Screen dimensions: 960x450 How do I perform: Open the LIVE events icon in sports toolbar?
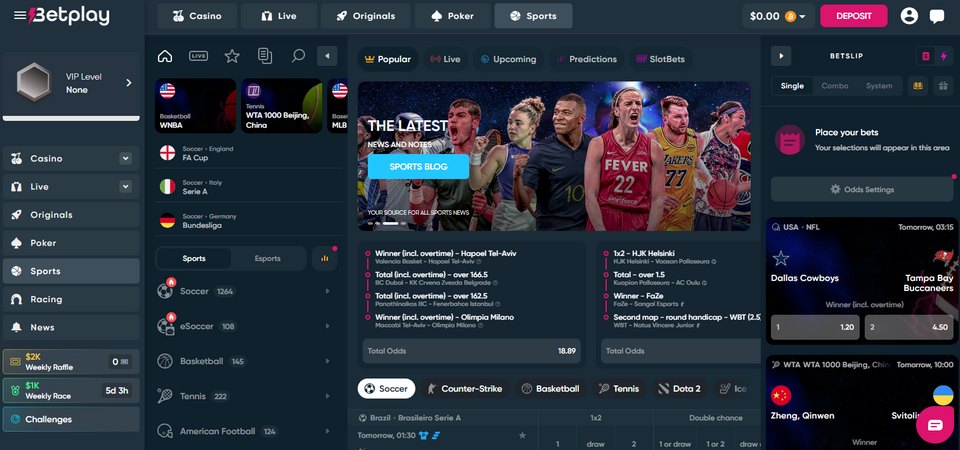(198, 56)
